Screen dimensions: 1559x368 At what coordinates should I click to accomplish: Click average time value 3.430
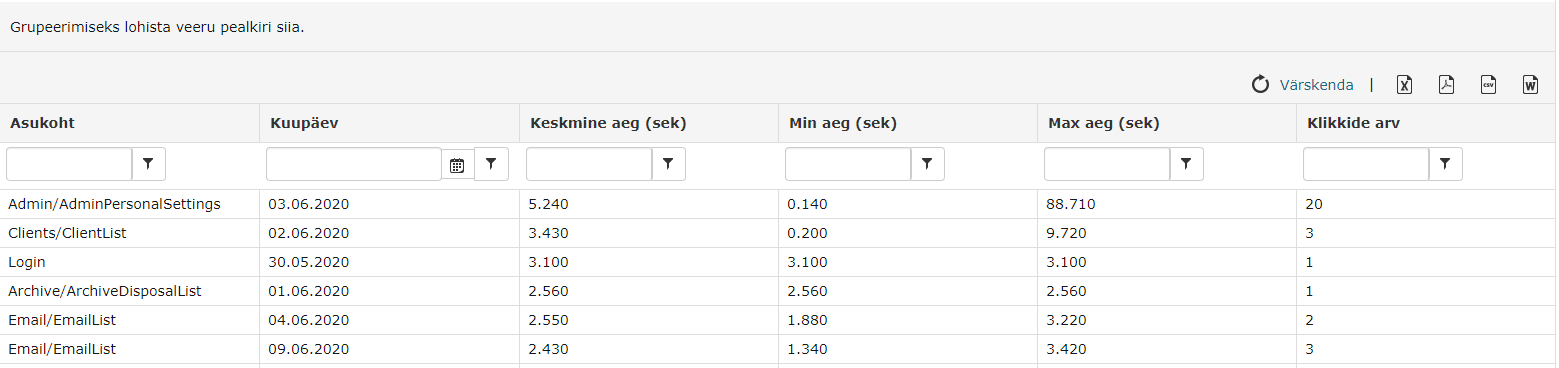tap(548, 233)
